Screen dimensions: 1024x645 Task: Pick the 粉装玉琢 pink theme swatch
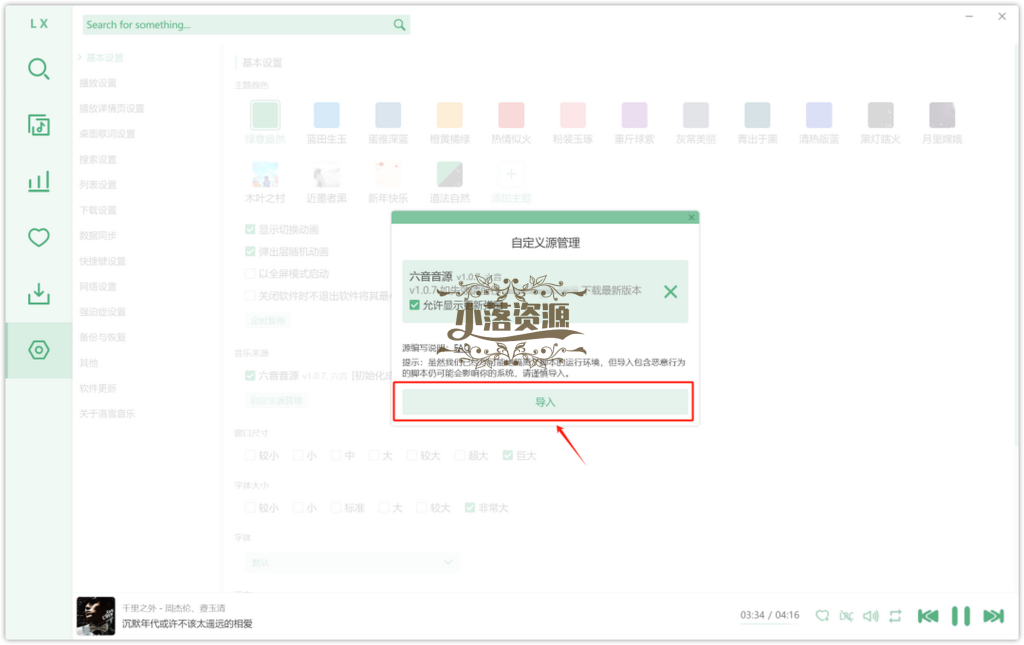click(573, 115)
